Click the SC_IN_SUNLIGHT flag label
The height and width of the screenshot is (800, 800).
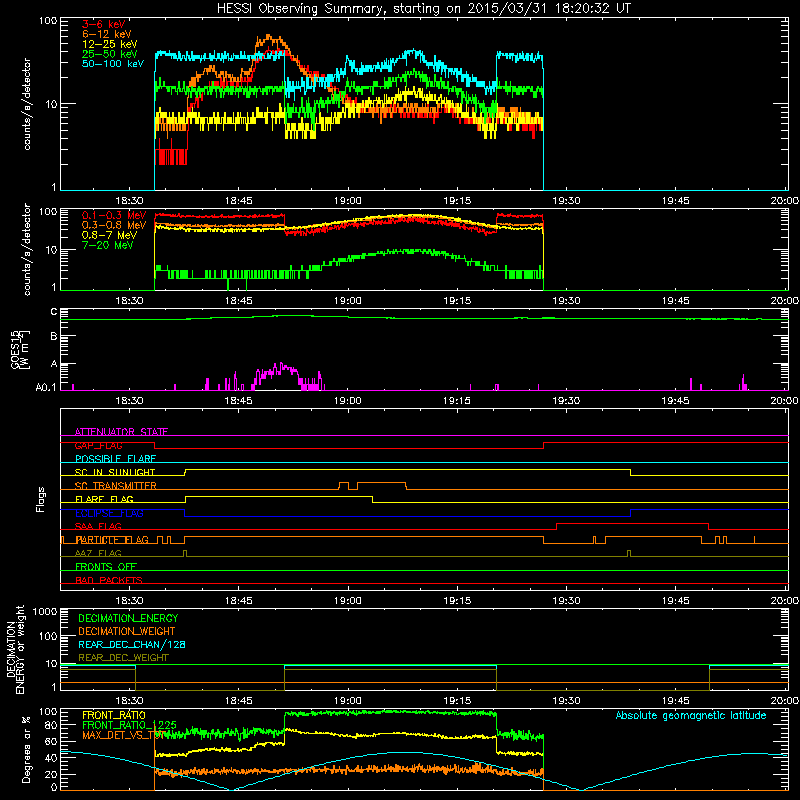[115, 472]
